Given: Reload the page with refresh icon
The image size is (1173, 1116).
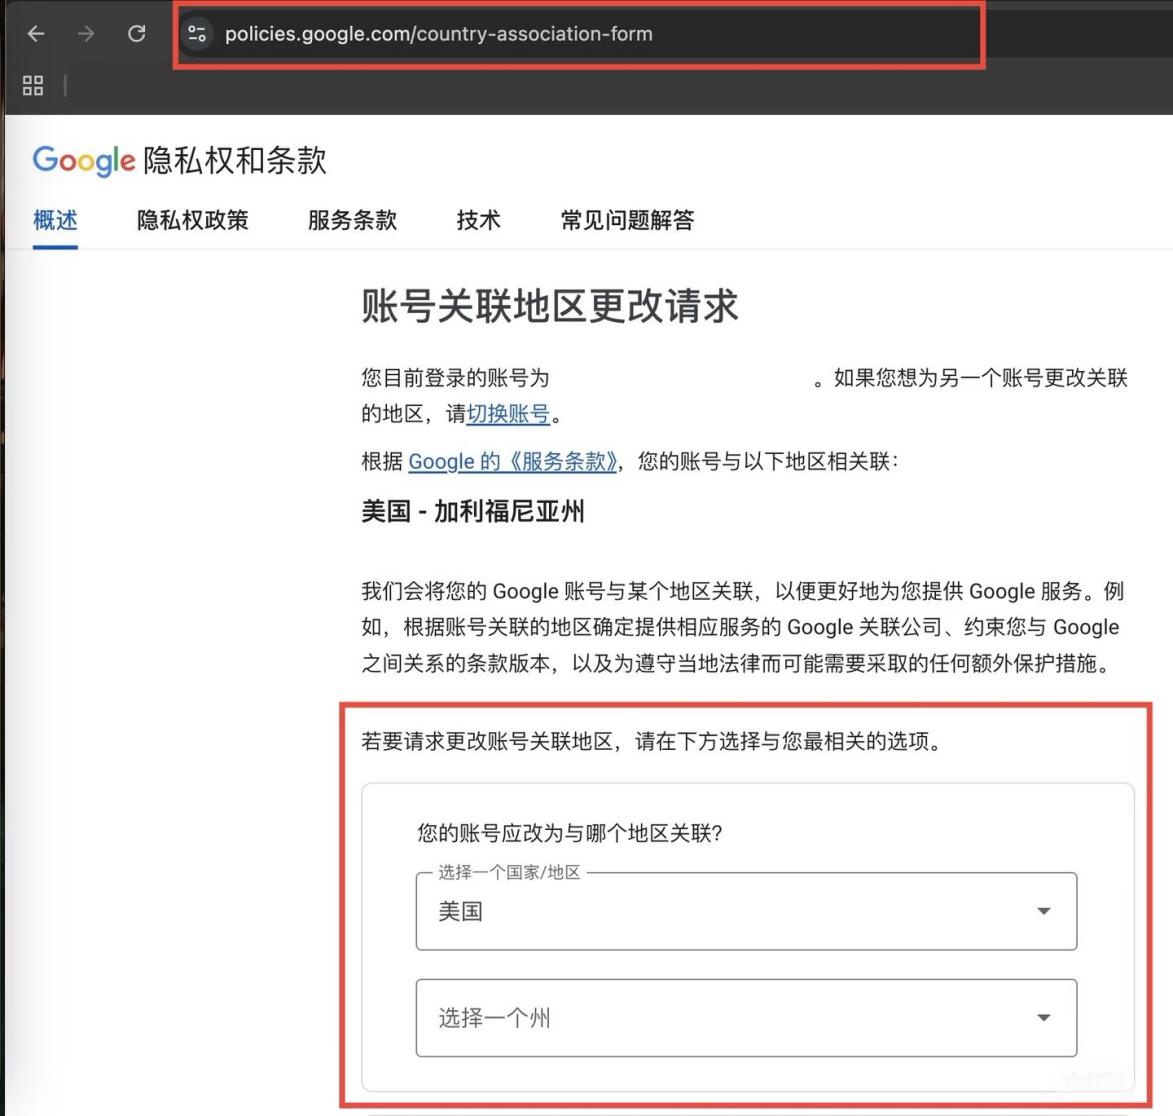Looking at the screenshot, I should point(136,34).
